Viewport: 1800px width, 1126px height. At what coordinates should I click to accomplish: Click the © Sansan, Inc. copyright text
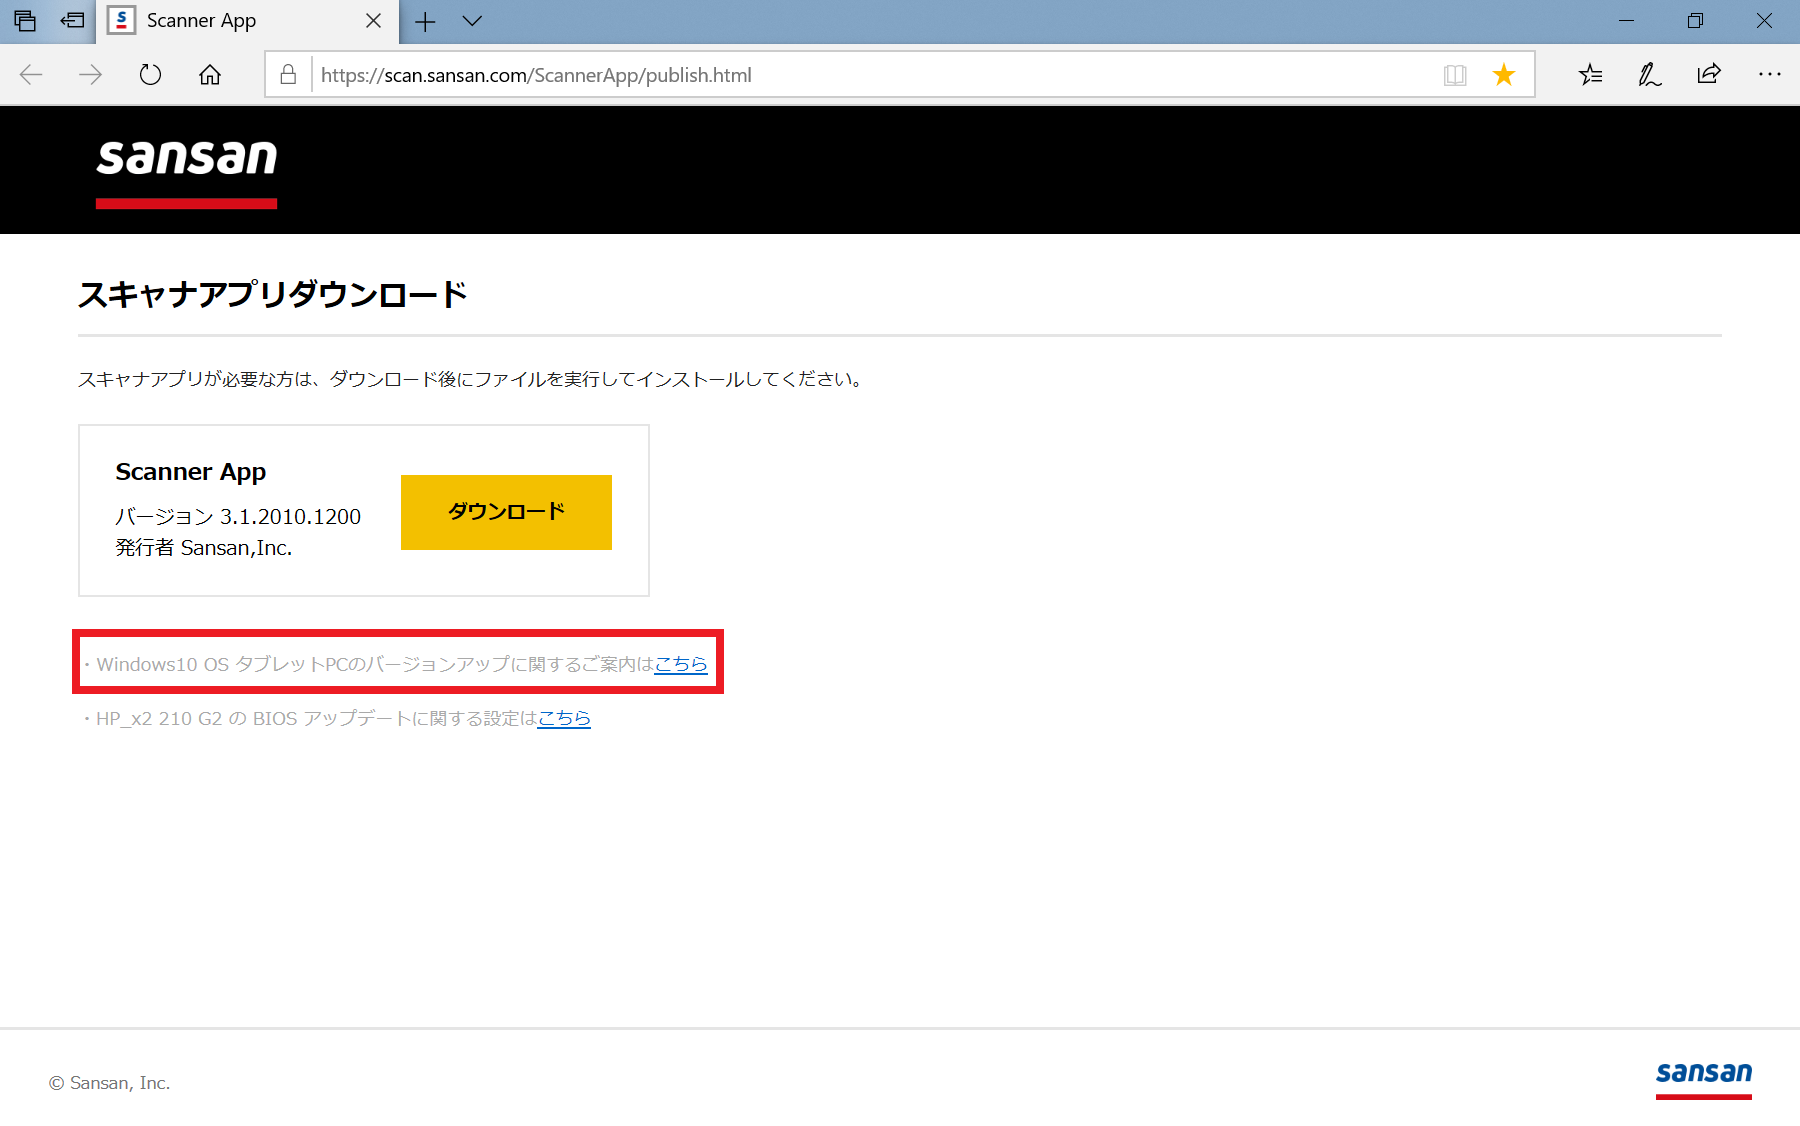point(110,1083)
